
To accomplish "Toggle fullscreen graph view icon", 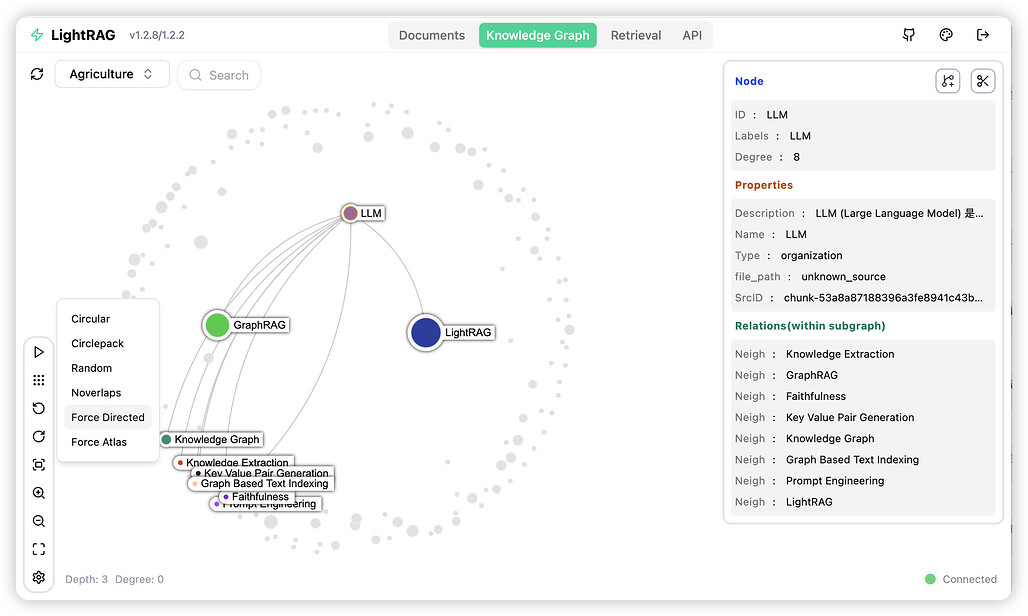I will pyautogui.click(x=39, y=549).
